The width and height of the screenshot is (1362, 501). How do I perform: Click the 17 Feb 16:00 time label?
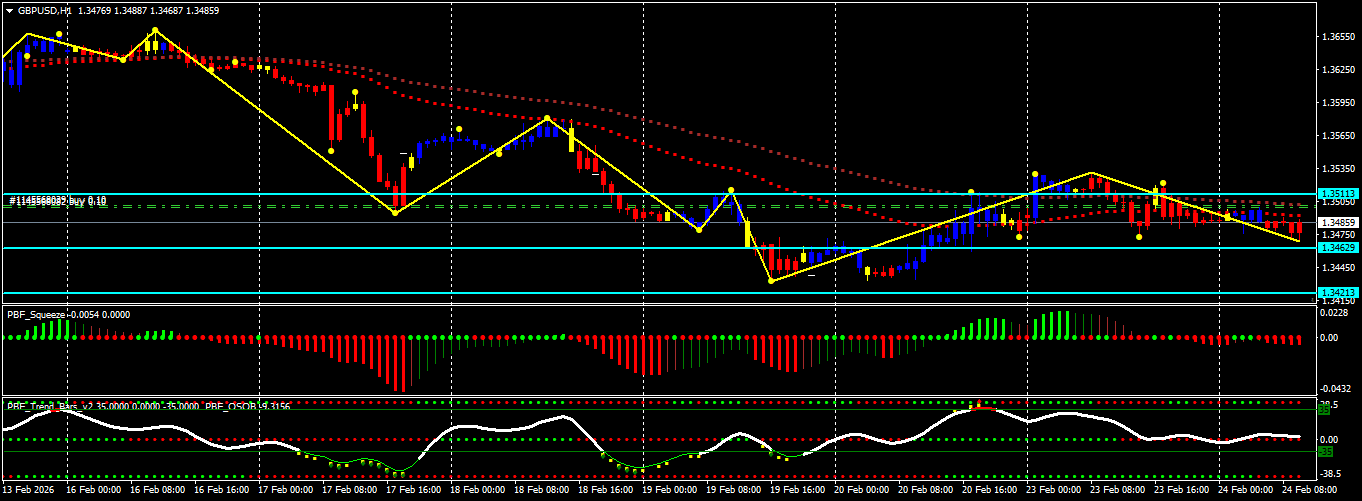[x=412, y=491]
